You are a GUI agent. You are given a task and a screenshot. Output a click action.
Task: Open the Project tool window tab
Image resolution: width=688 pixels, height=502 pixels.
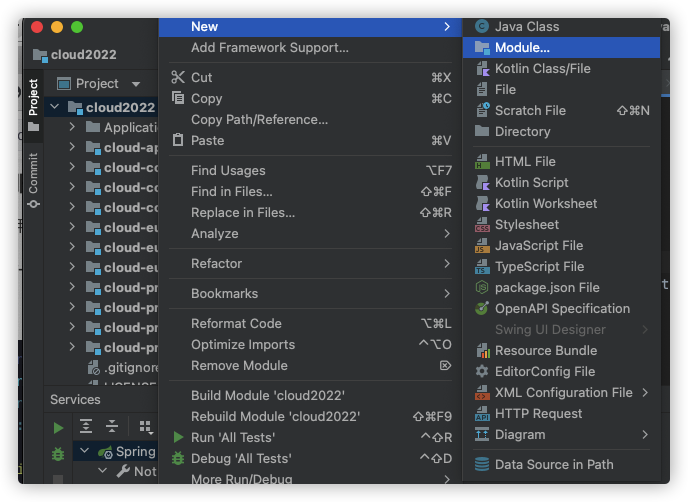[x=33, y=105]
